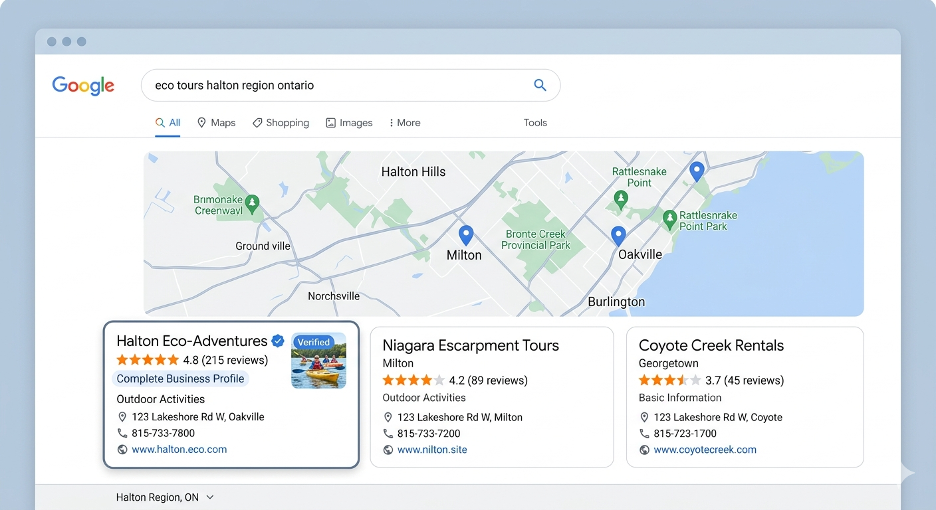
Task: Click the blue pin near Rattlesnake Point
Action: coord(697,171)
